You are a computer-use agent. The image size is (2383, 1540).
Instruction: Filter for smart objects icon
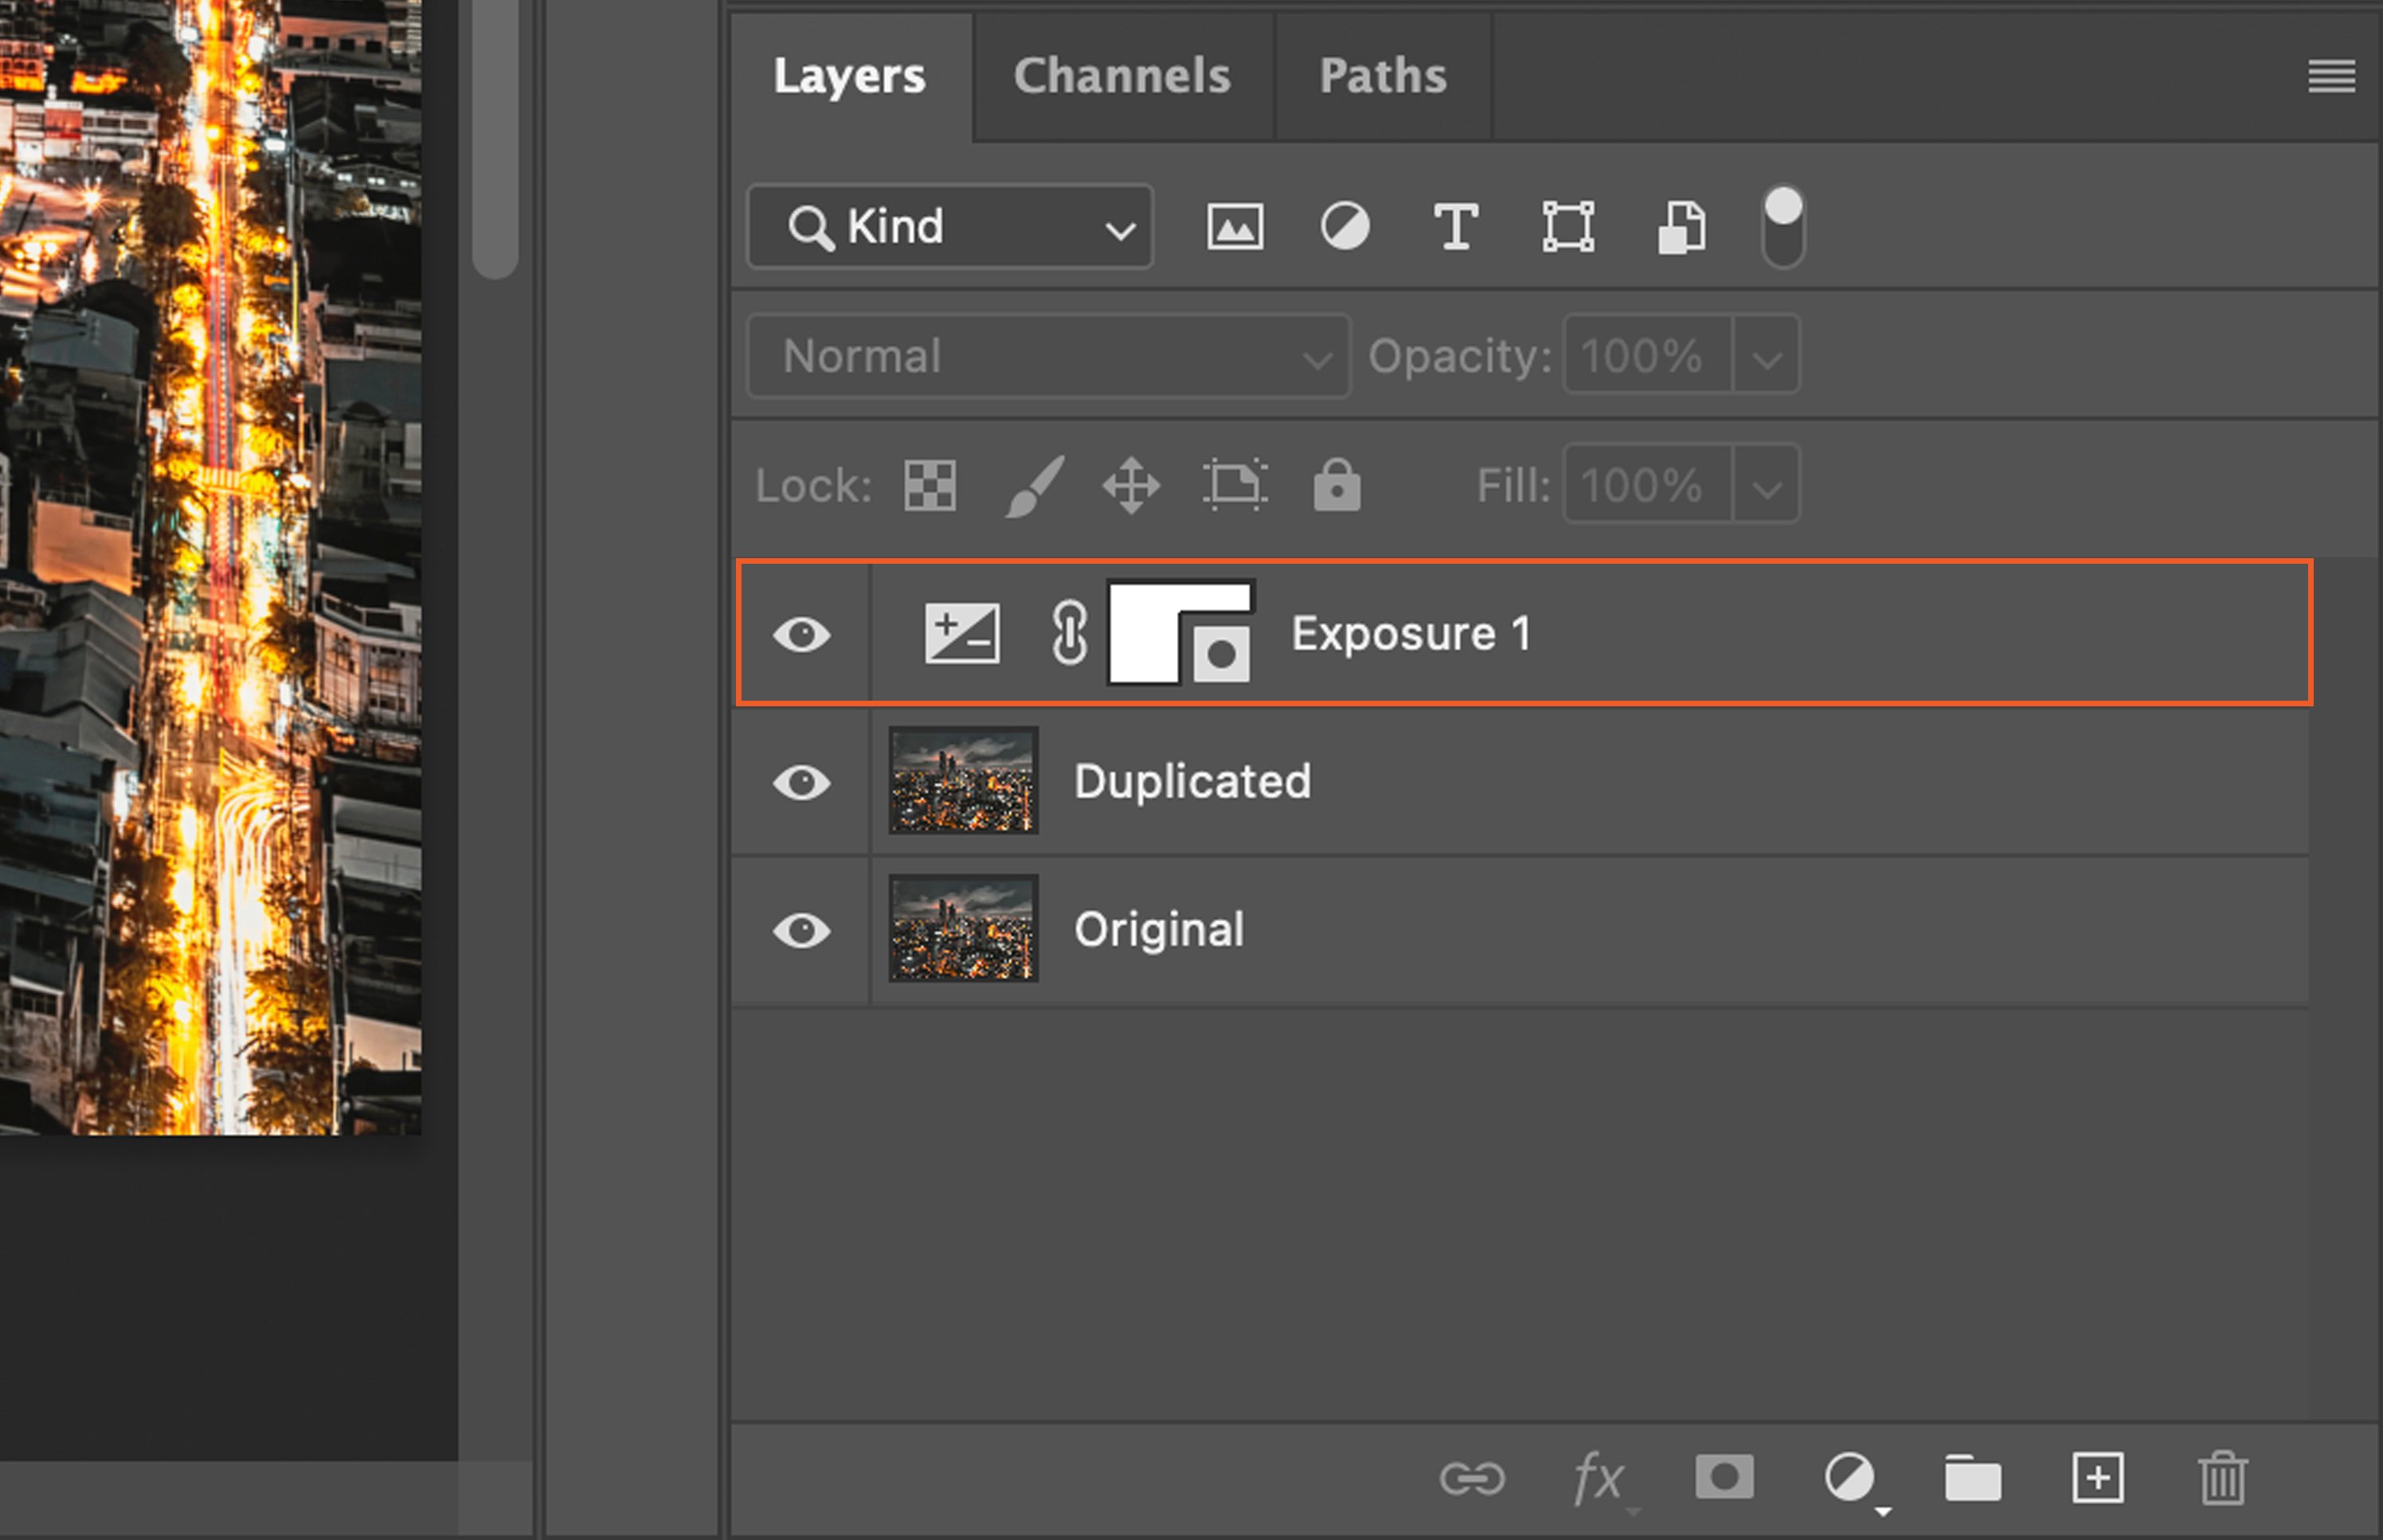pos(1682,227)
